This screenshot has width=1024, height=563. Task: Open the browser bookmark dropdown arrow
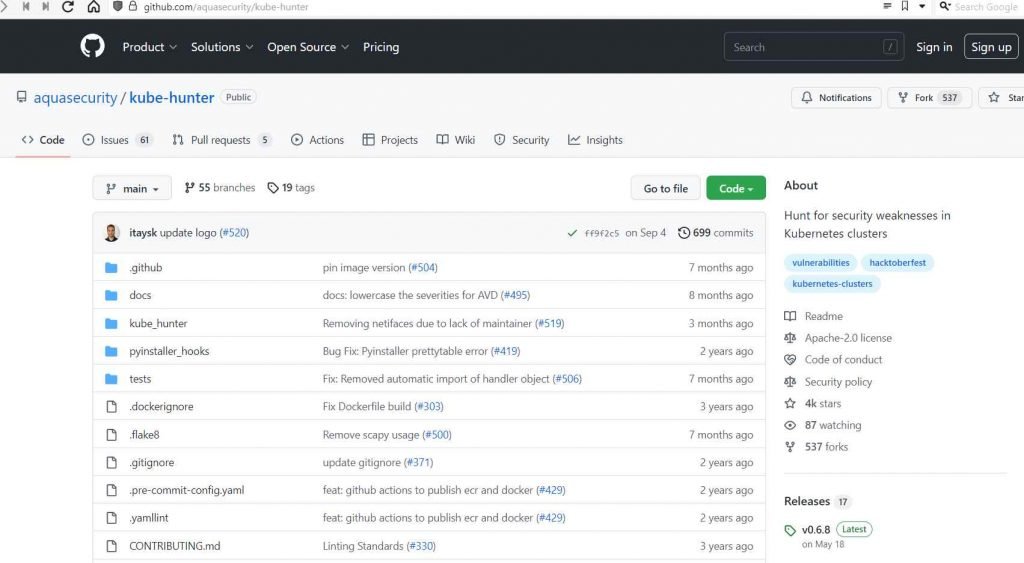pyautogui.click(x=921, y=6)
